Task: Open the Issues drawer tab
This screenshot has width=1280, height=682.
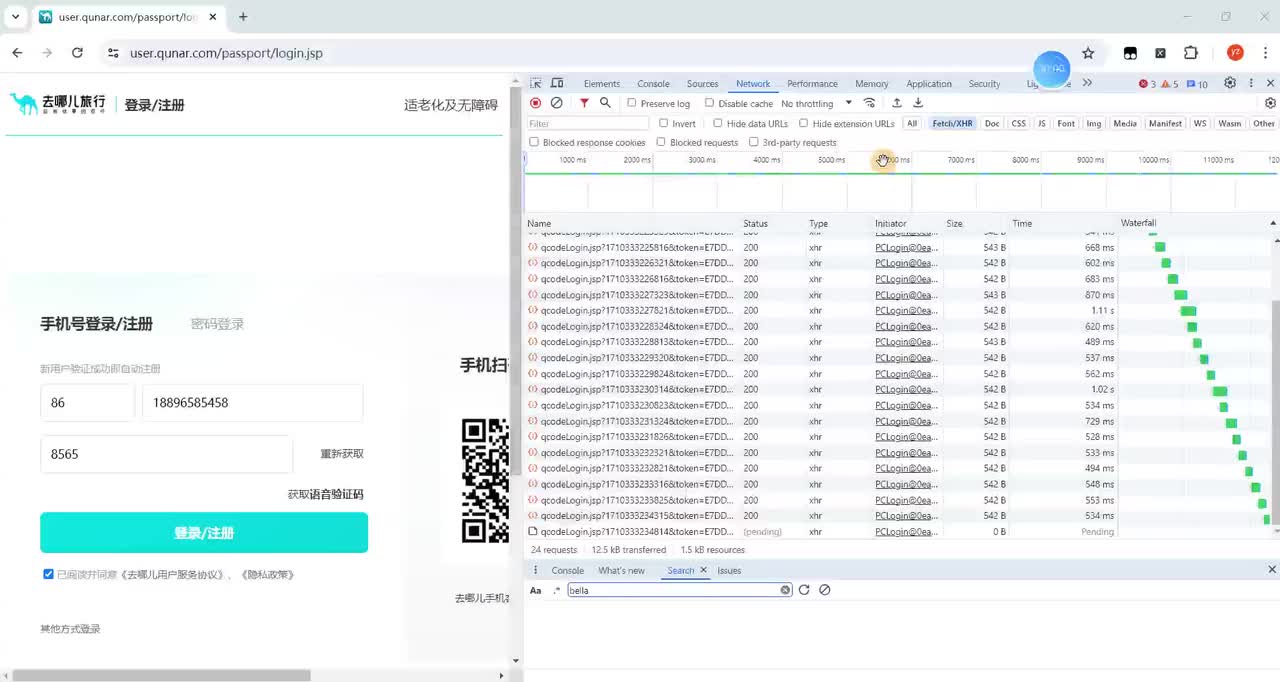Action: click(729, 570)
